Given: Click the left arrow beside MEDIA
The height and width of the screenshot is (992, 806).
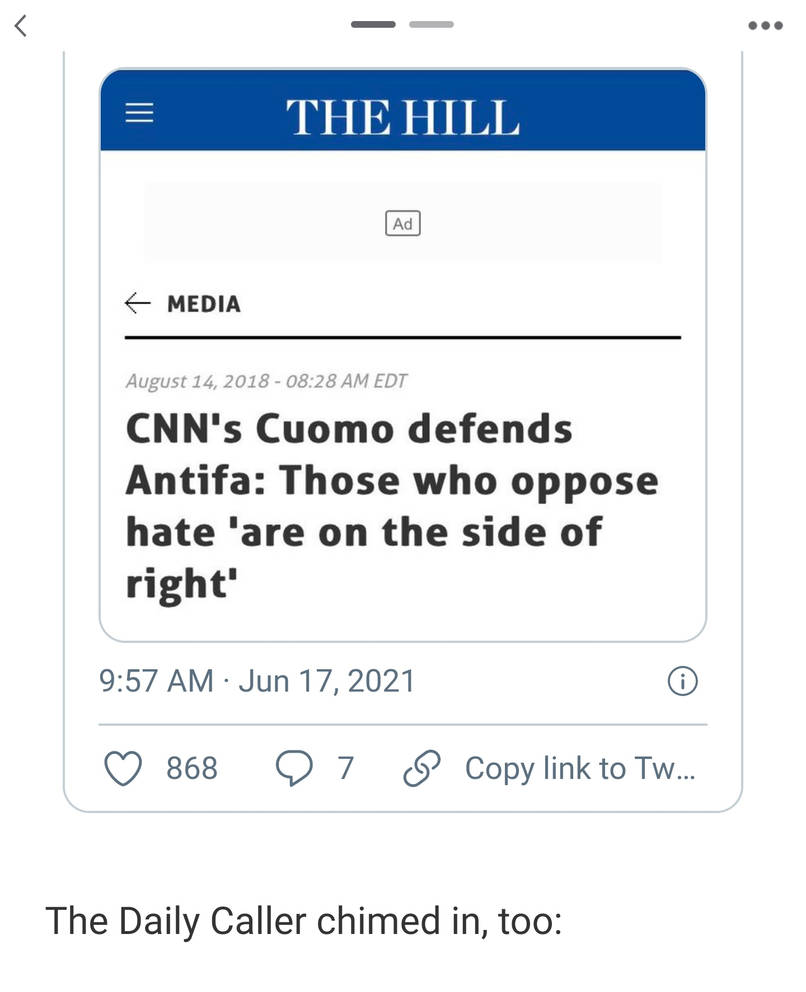Looking at the screenshot, I should (137, 303).
